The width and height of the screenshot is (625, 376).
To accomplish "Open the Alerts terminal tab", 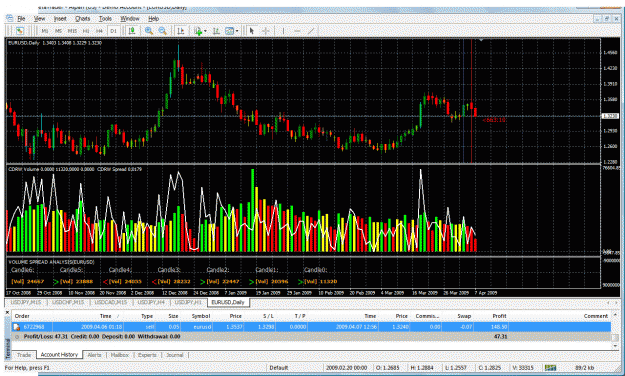I will pyautogui.click(x=94, y=354).
